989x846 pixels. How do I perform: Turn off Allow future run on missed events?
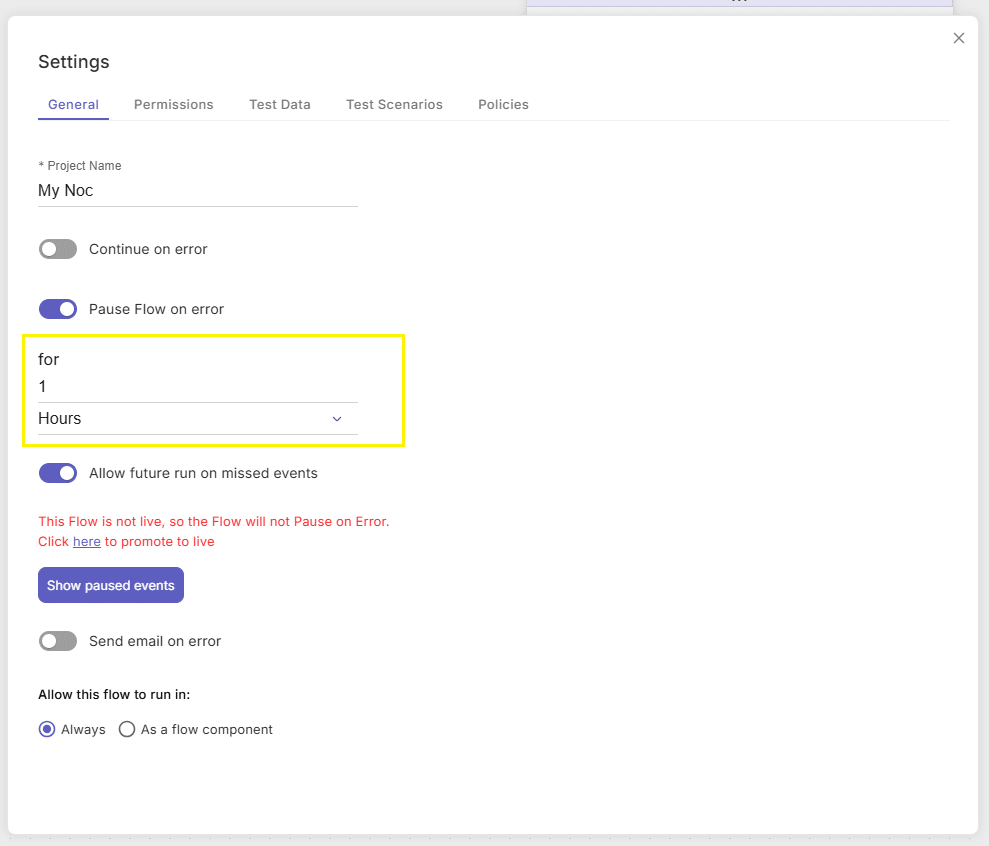(58, 473)
